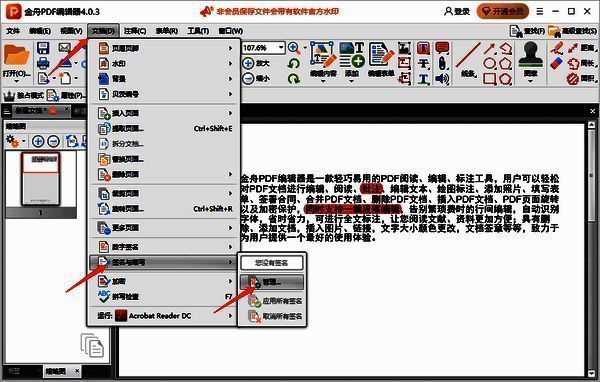Select the red oval shape tool
Screen dimensions: 600x382
[x=489, y=63]
